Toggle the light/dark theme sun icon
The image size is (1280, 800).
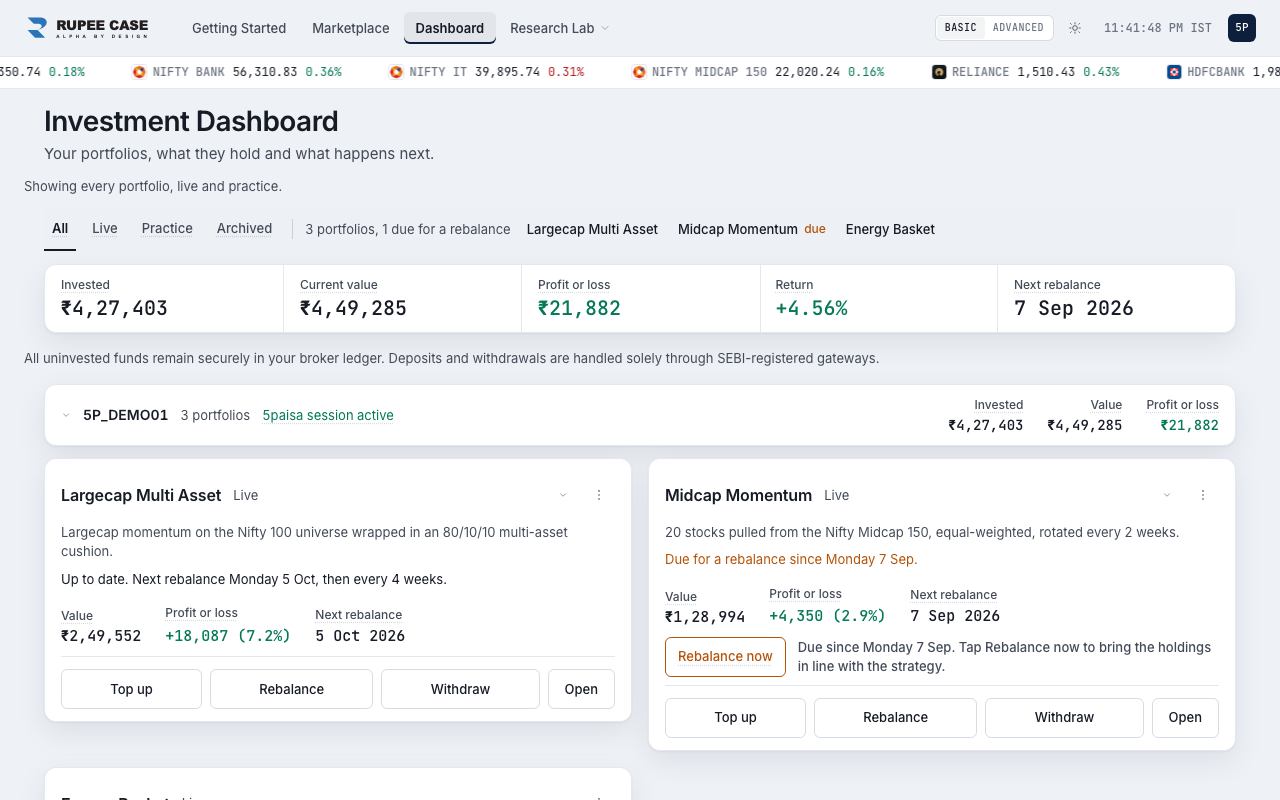[1075, 28]
